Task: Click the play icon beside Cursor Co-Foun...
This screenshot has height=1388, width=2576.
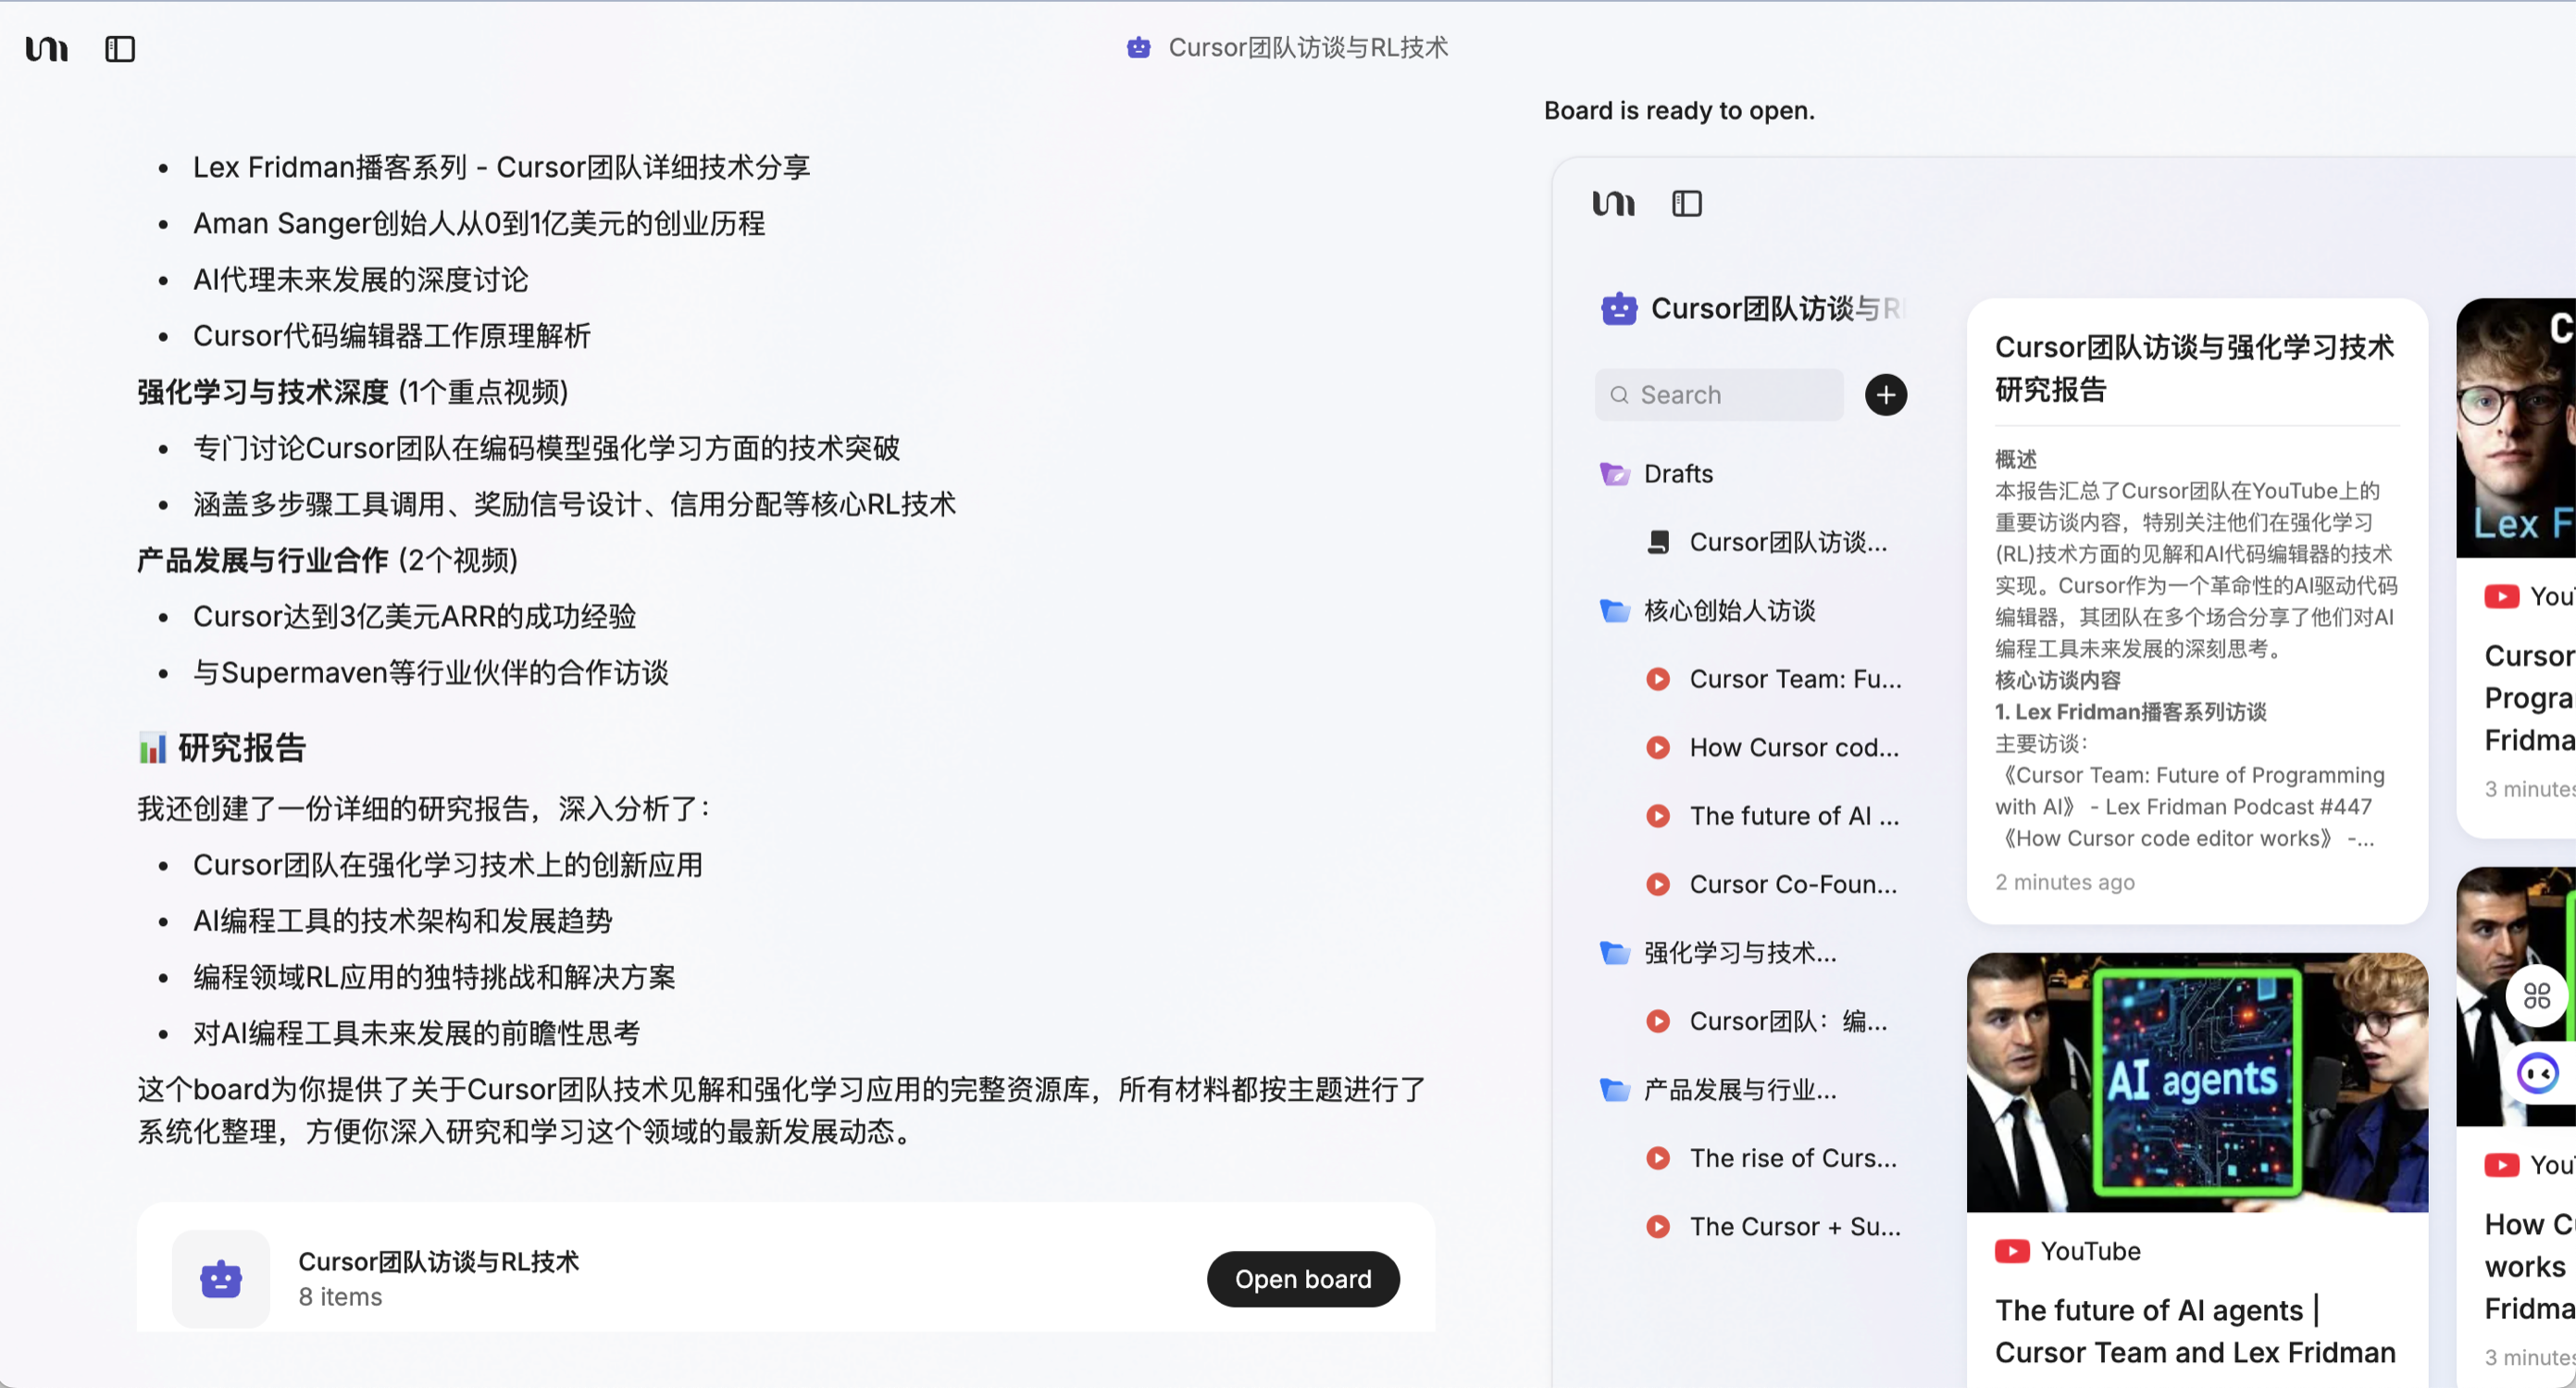Action: tap(1658, 884)
